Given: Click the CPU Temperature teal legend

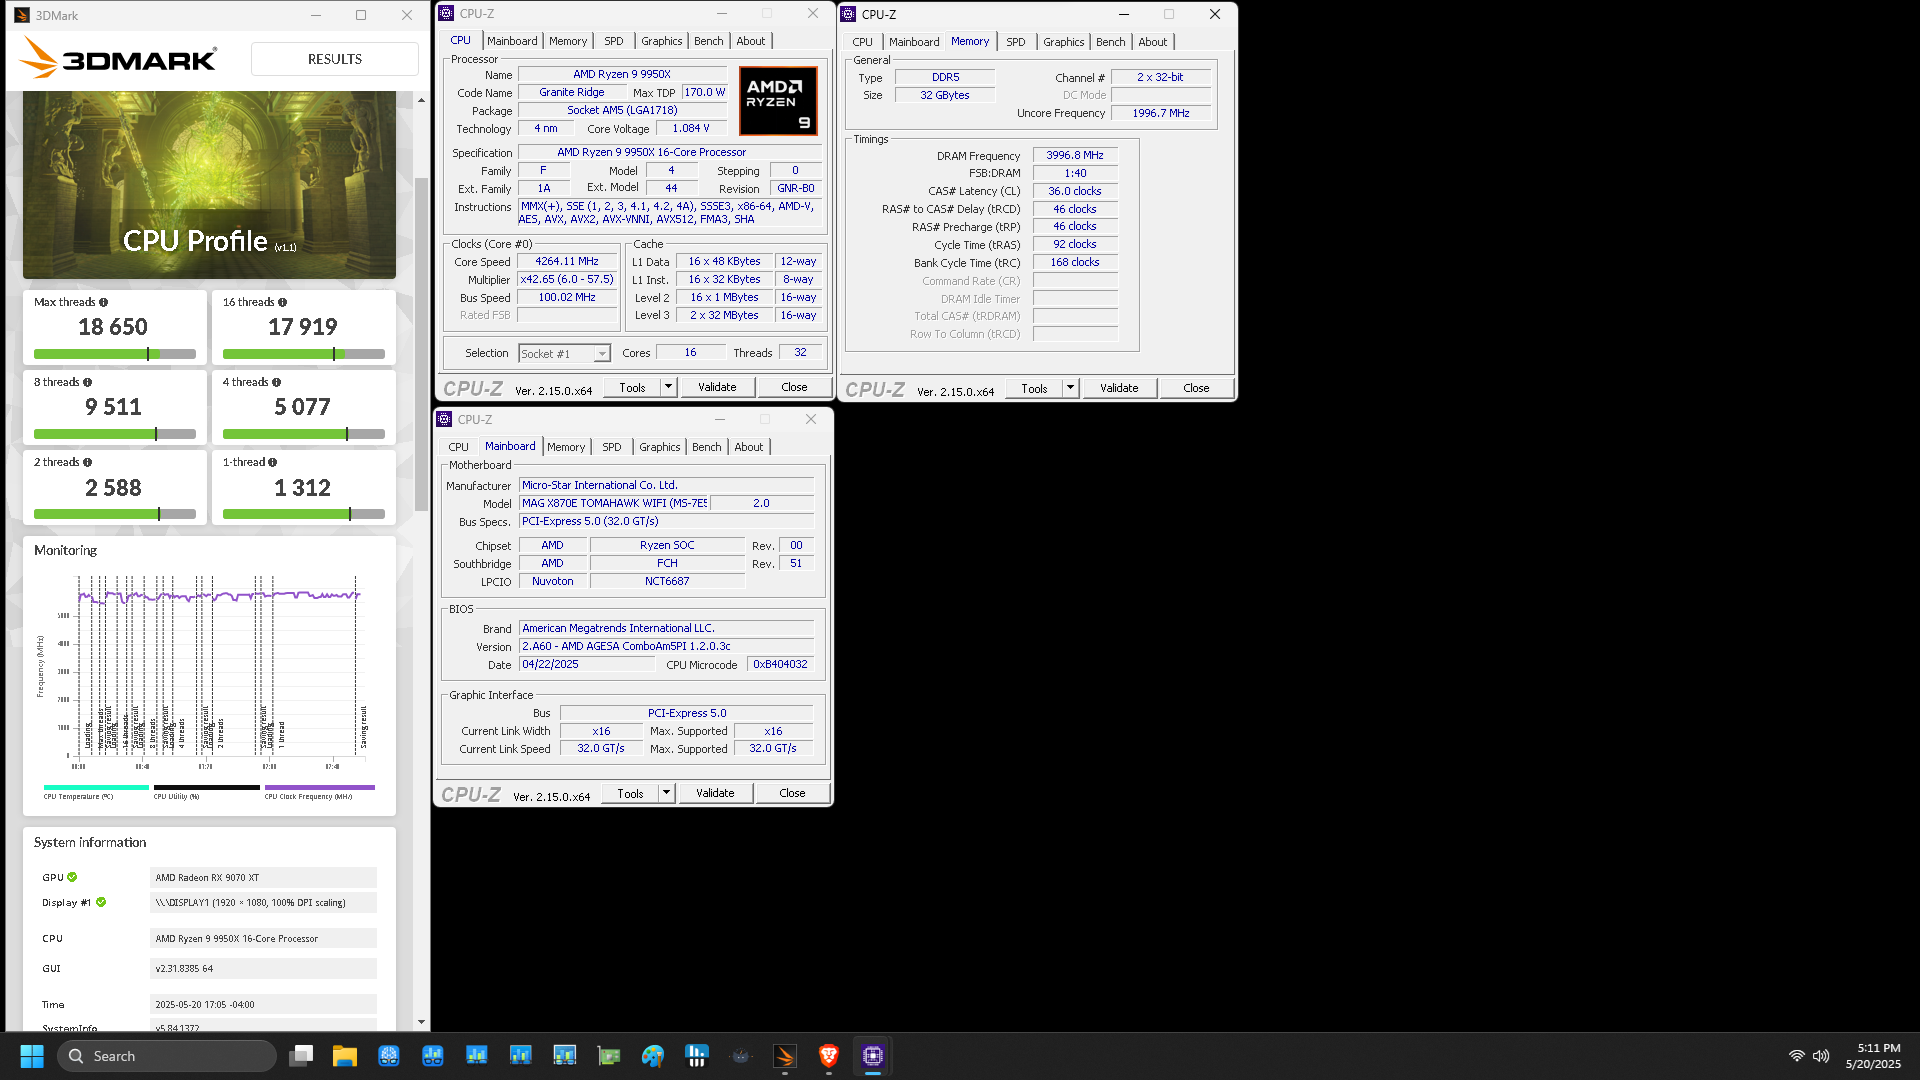Looking at the screenshot, I should click(x=96, y=792).
